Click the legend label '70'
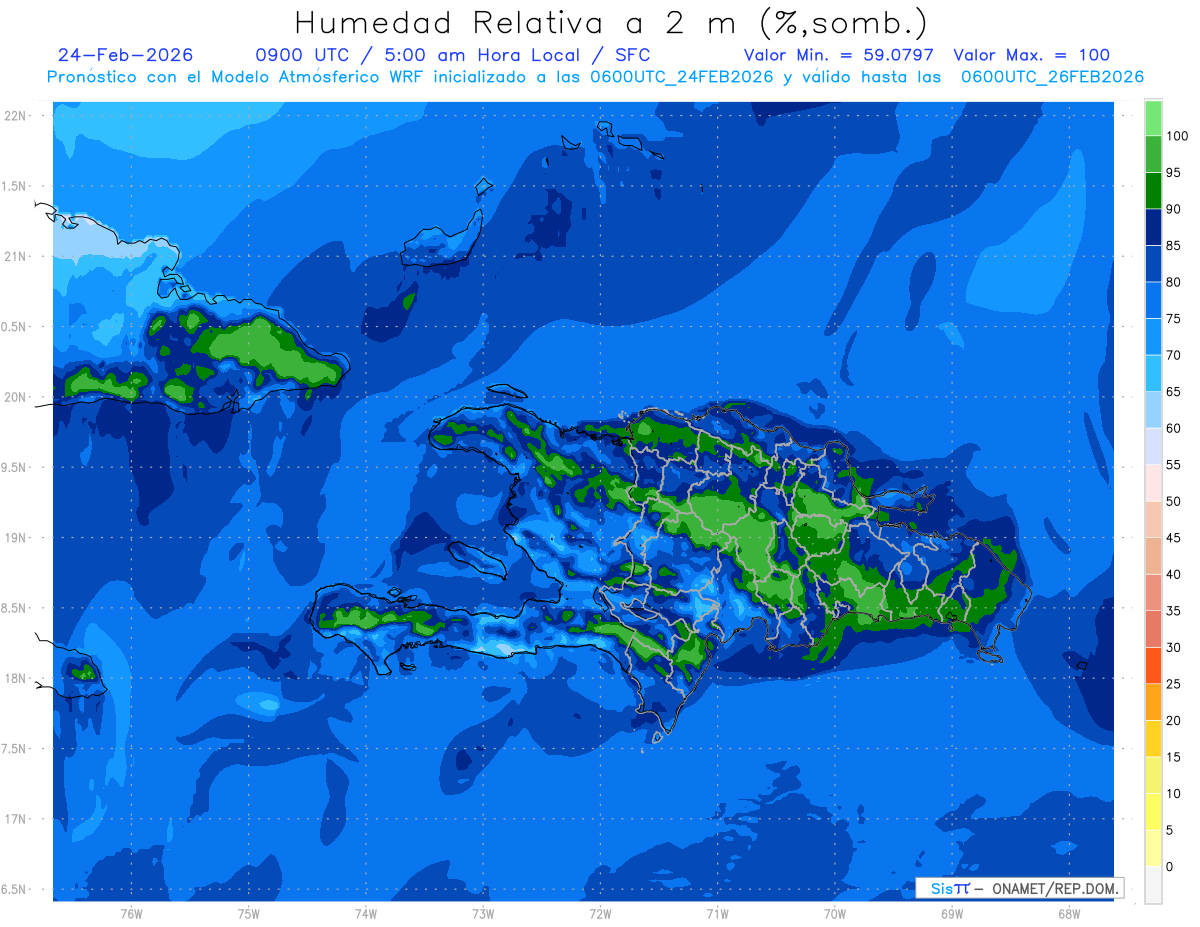 (x=1173, y=355)
